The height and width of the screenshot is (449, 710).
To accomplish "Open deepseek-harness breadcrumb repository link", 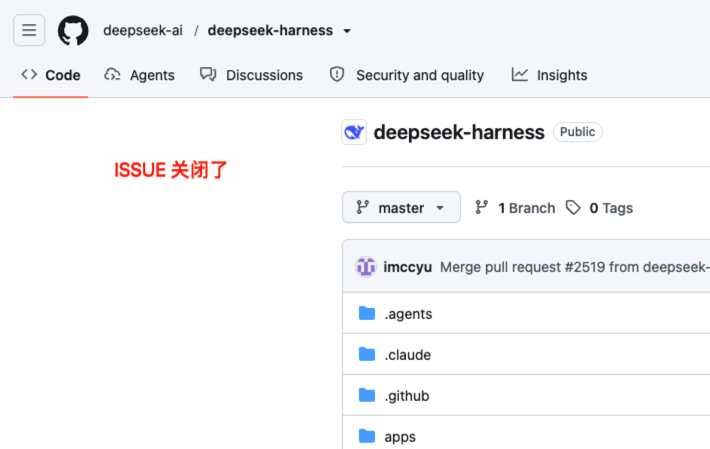I will [270, 30].
